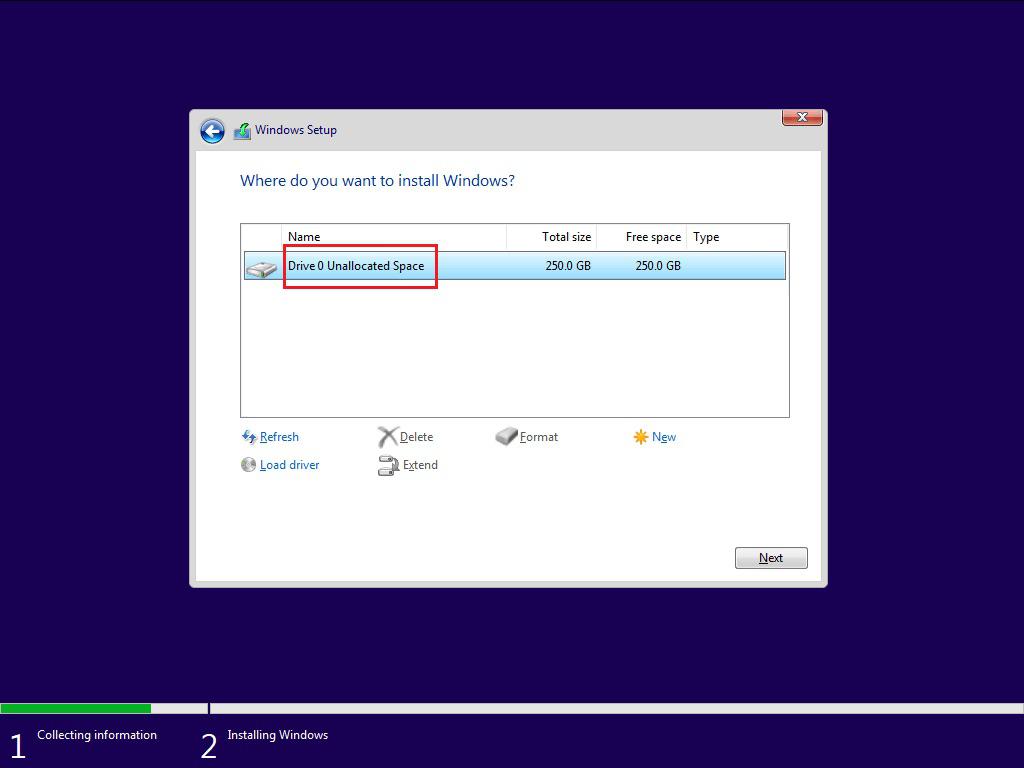Screen dimensions: 1024x768
Task: Click the Free space column header
Action: (652, 237)
